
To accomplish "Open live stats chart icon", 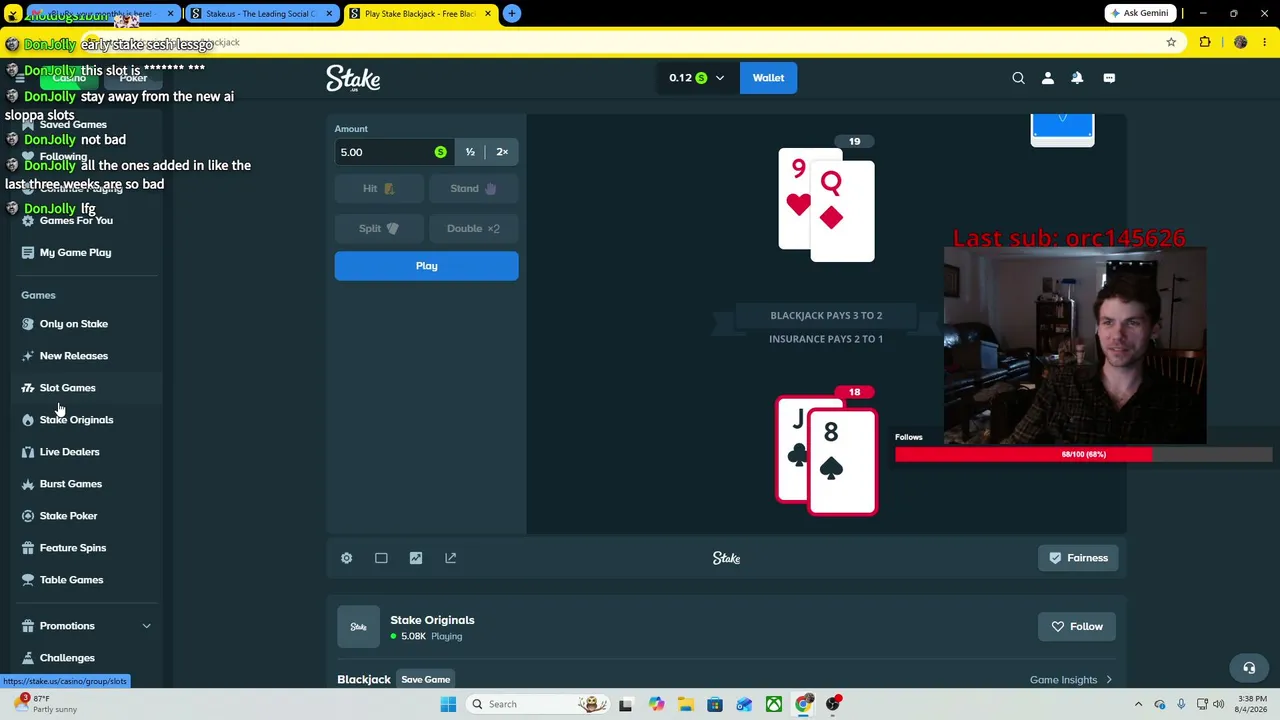I will coord(416,558).
